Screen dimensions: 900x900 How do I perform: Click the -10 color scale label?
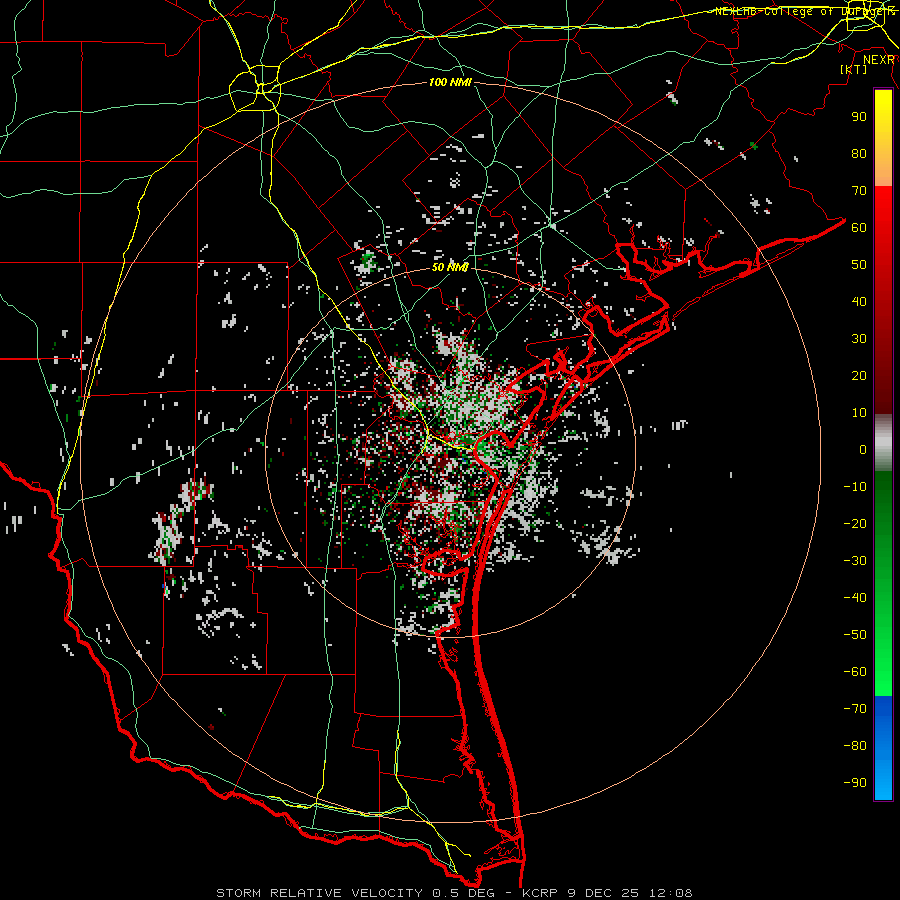pyautogui.click(x=855, y=487)
